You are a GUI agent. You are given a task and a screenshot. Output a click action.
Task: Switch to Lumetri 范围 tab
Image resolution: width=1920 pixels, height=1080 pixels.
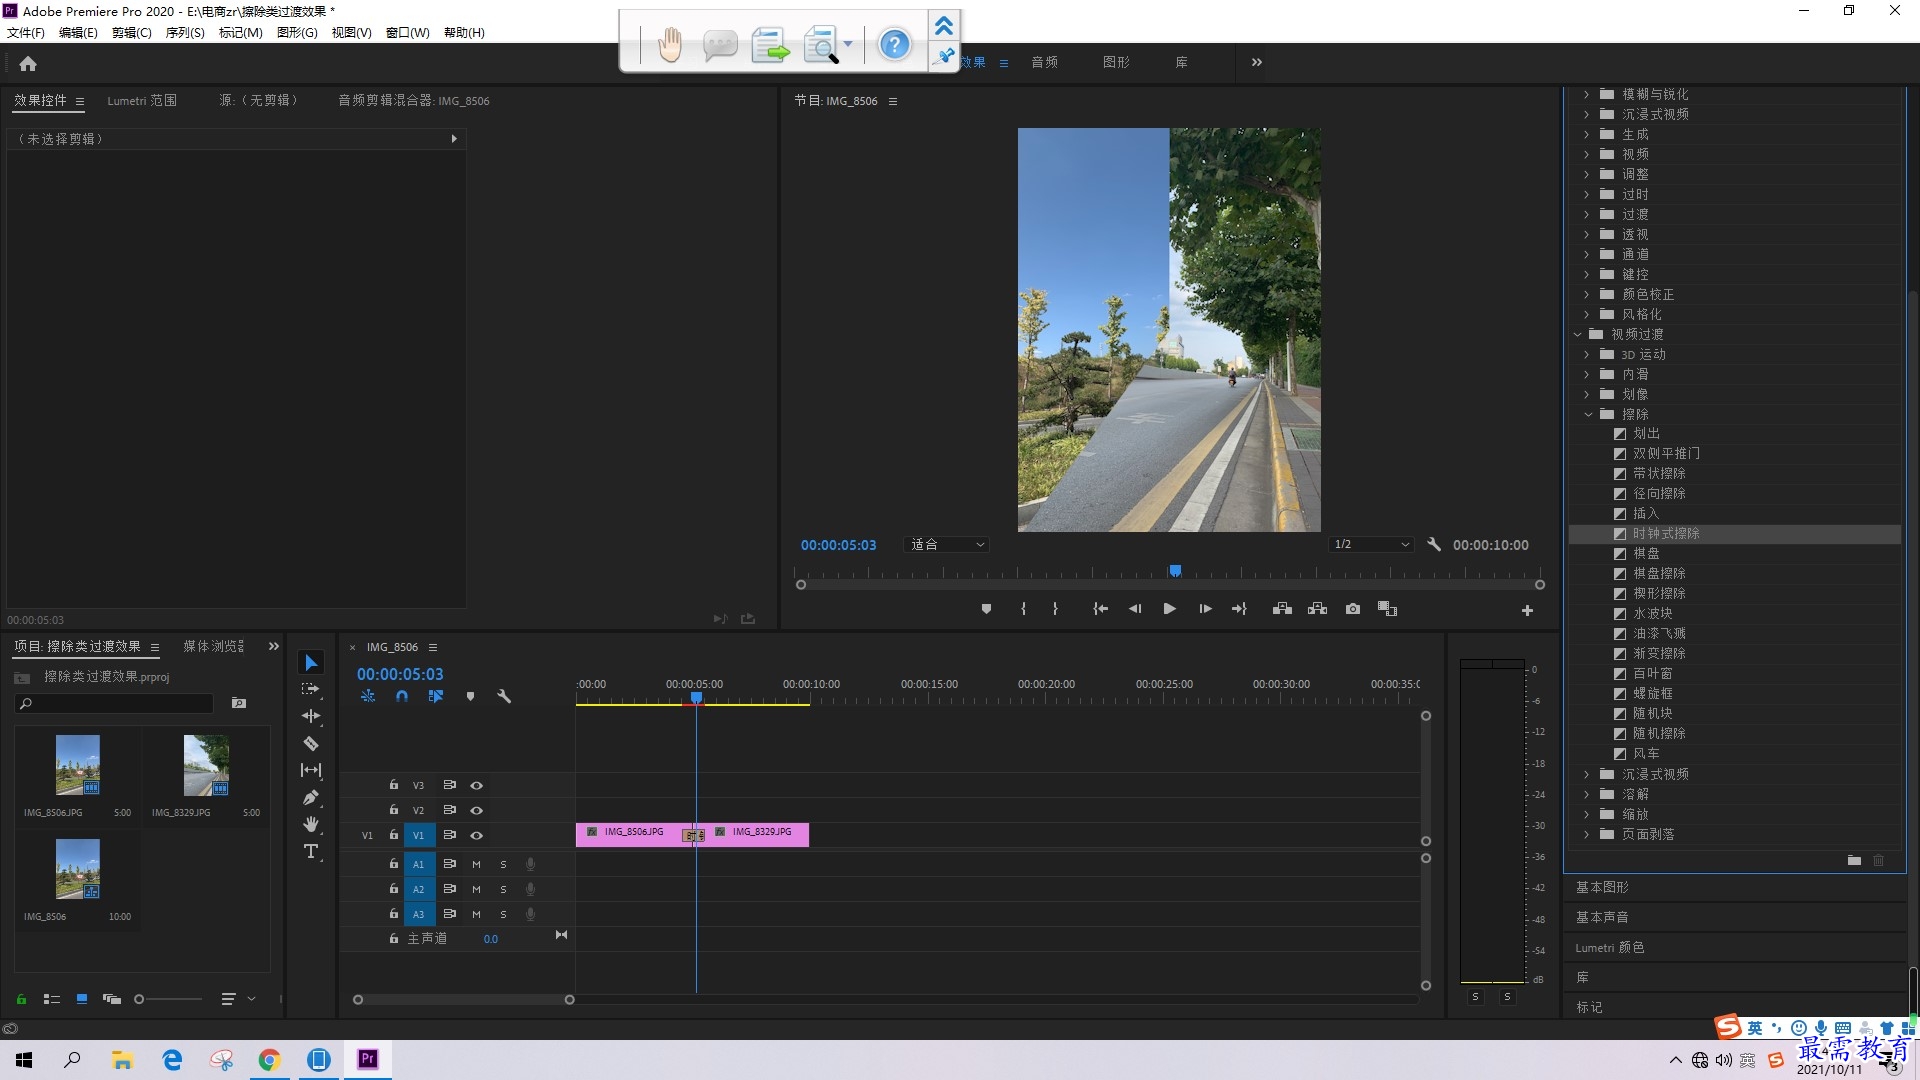142,101
